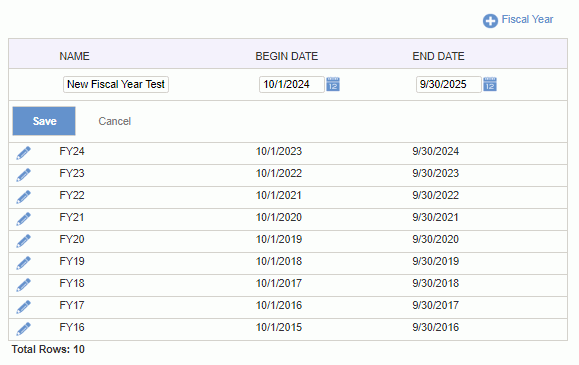This screenshot has width=579, height=365.
Task: Open the Begin Date calendar picker
Action: [333, 84]
